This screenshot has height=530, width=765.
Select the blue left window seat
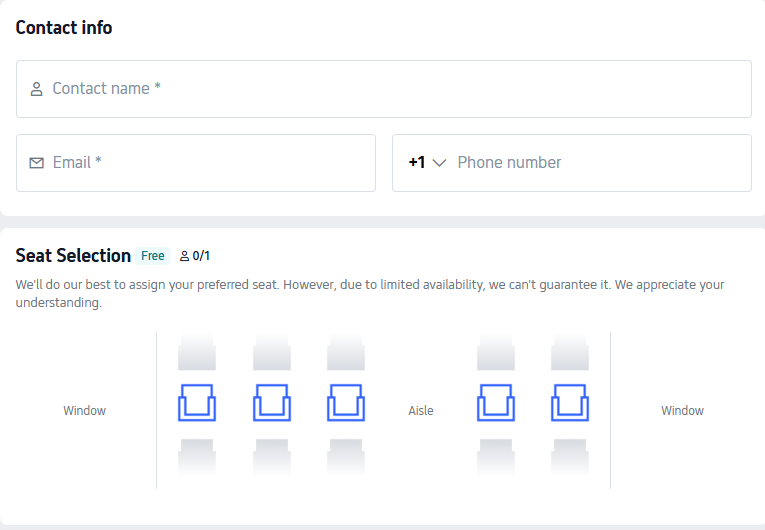[x=197, y=402]
